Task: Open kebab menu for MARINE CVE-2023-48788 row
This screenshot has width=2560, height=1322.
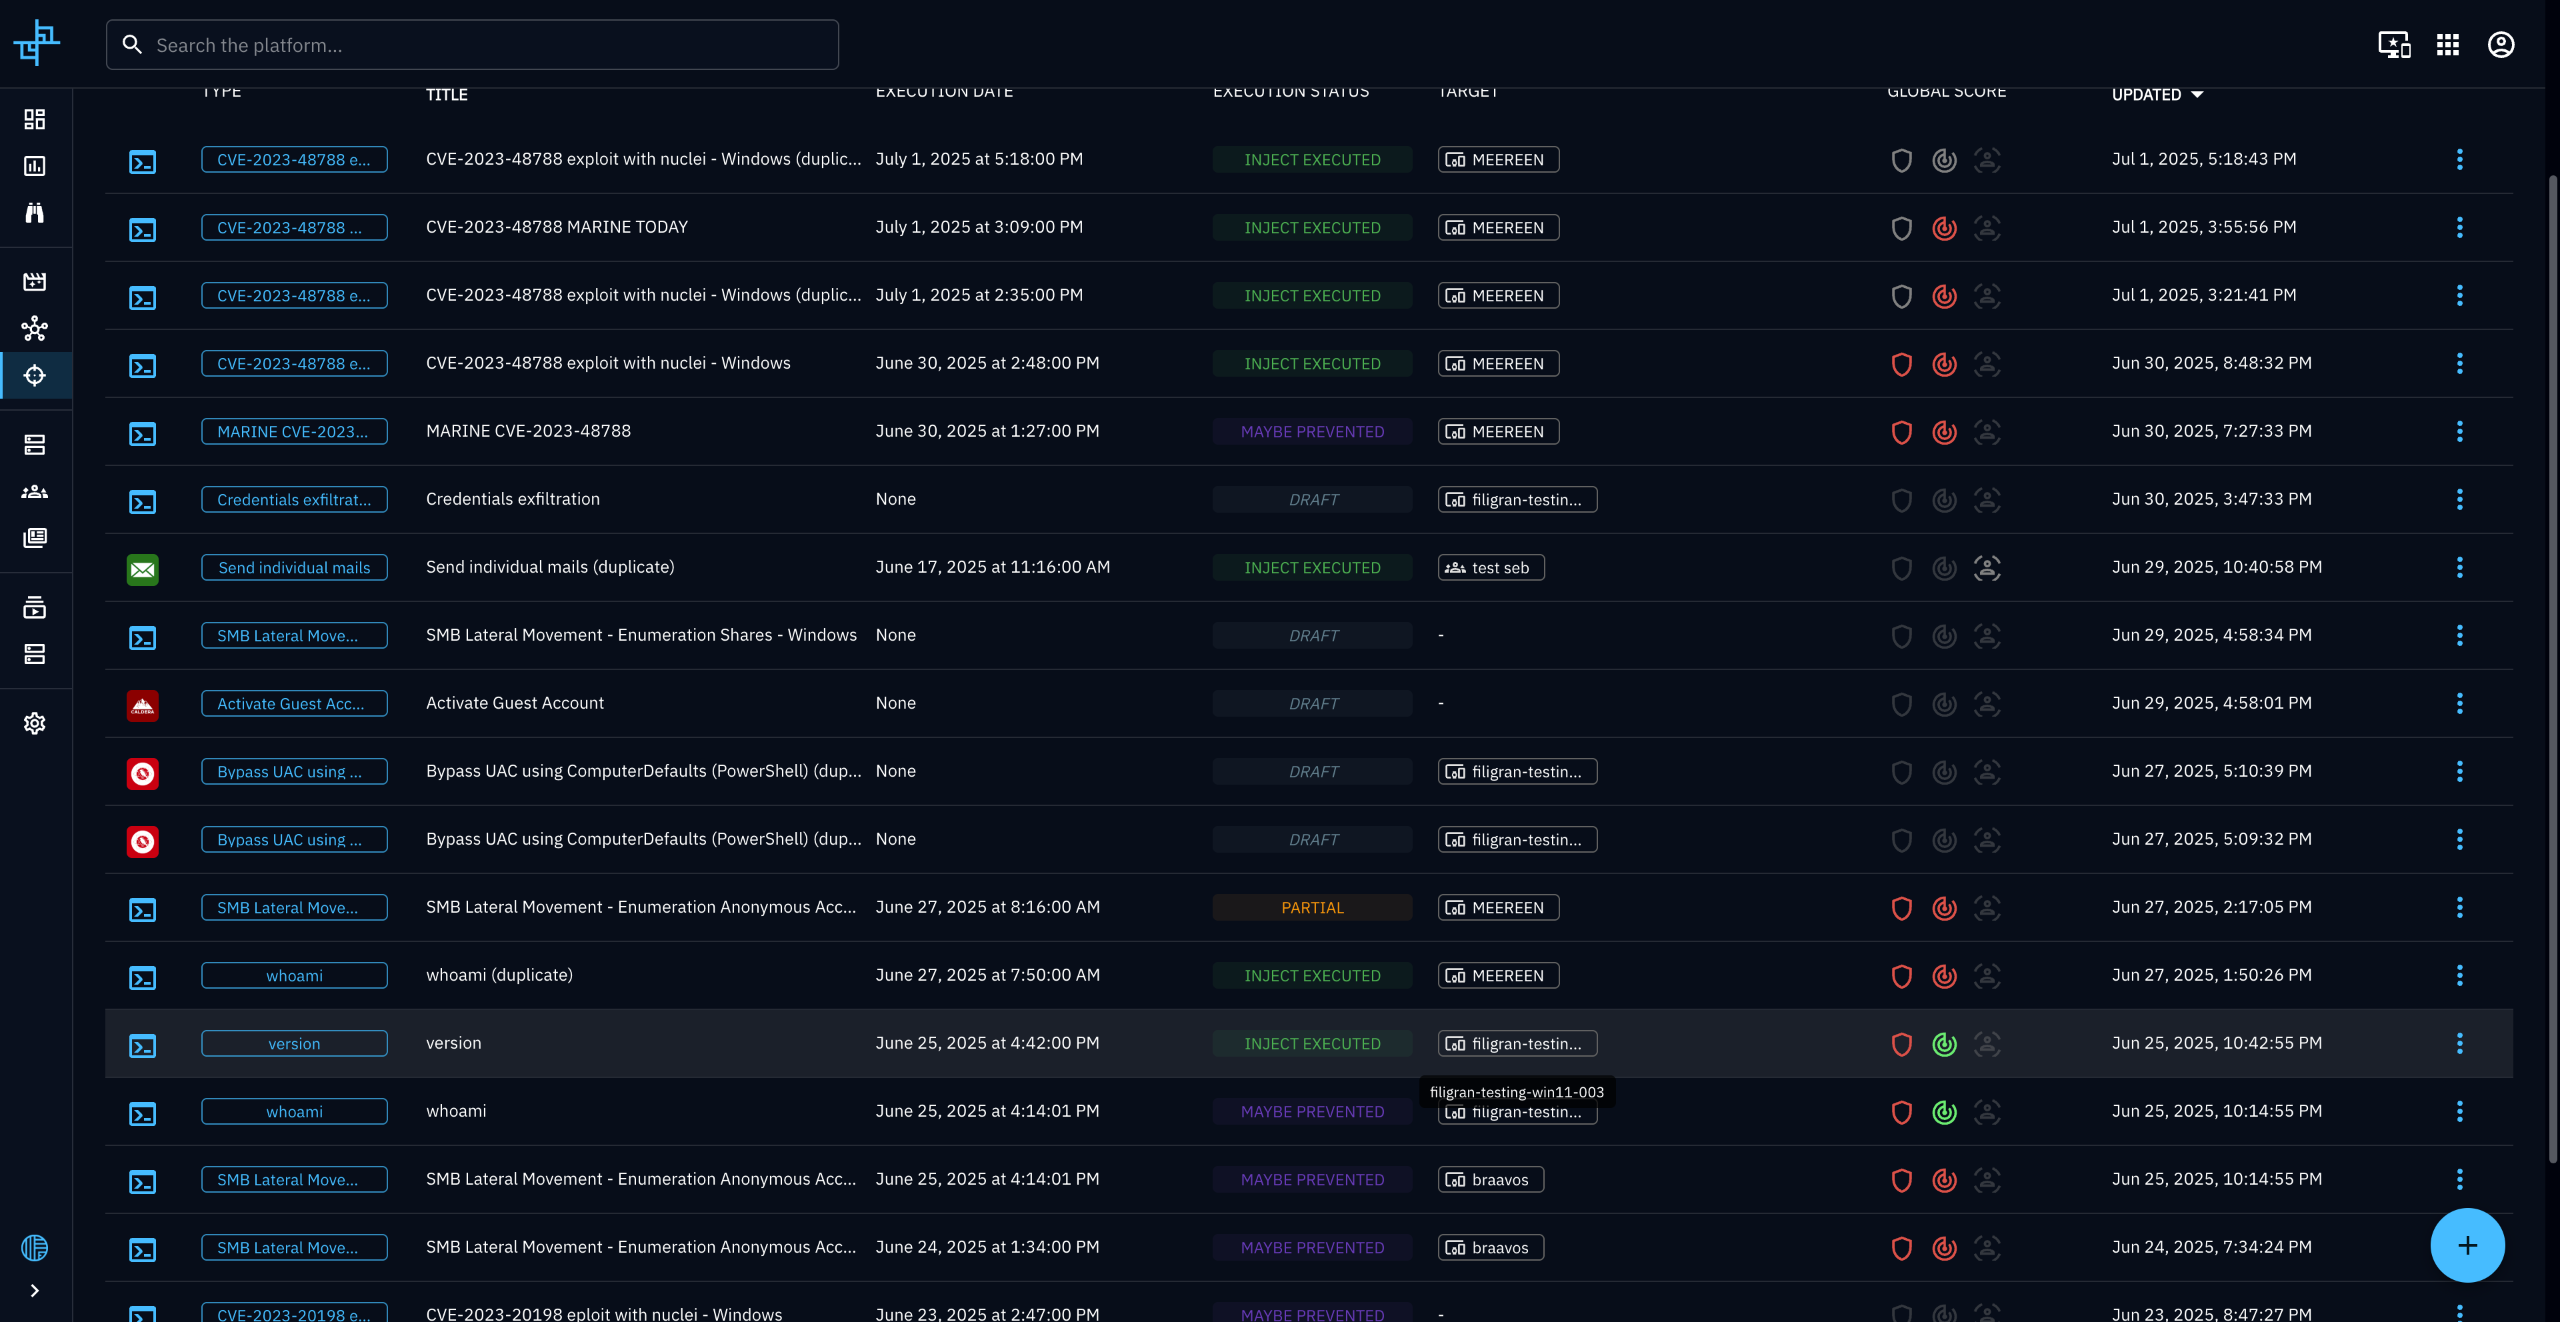Action: (x=2459, y=431)
